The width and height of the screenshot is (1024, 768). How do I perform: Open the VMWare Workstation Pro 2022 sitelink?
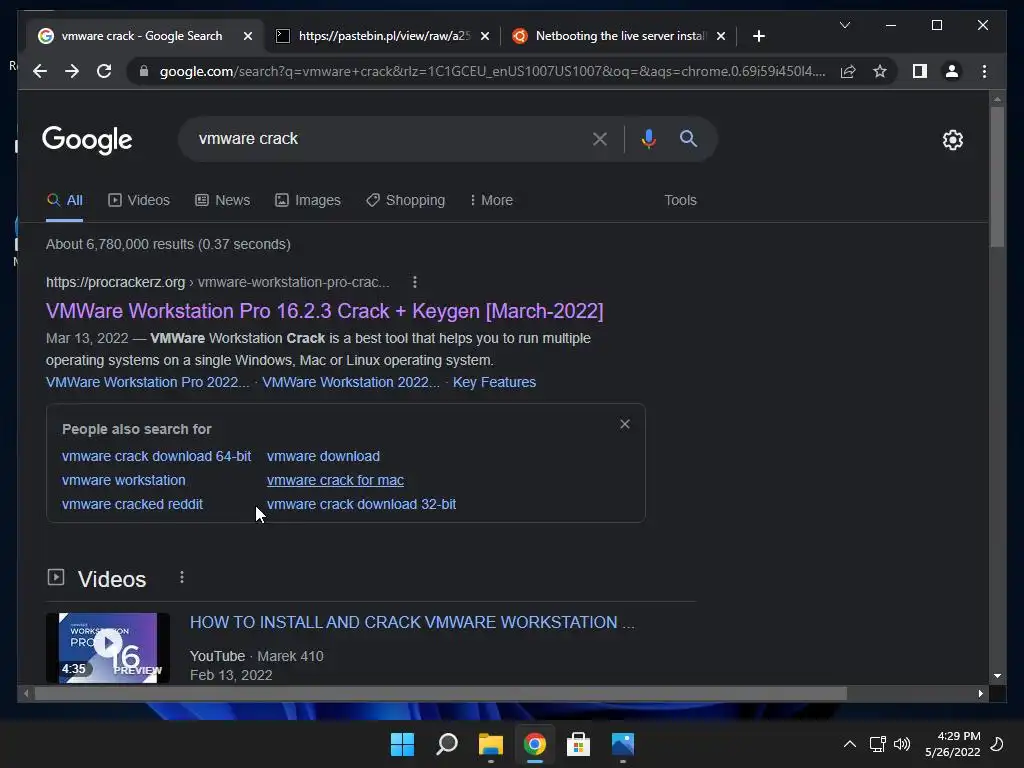pos(148,382)
